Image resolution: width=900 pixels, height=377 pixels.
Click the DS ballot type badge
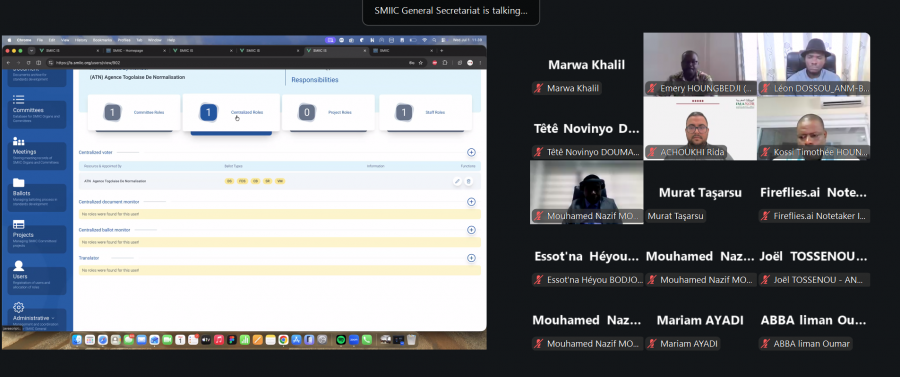point(229,181)
